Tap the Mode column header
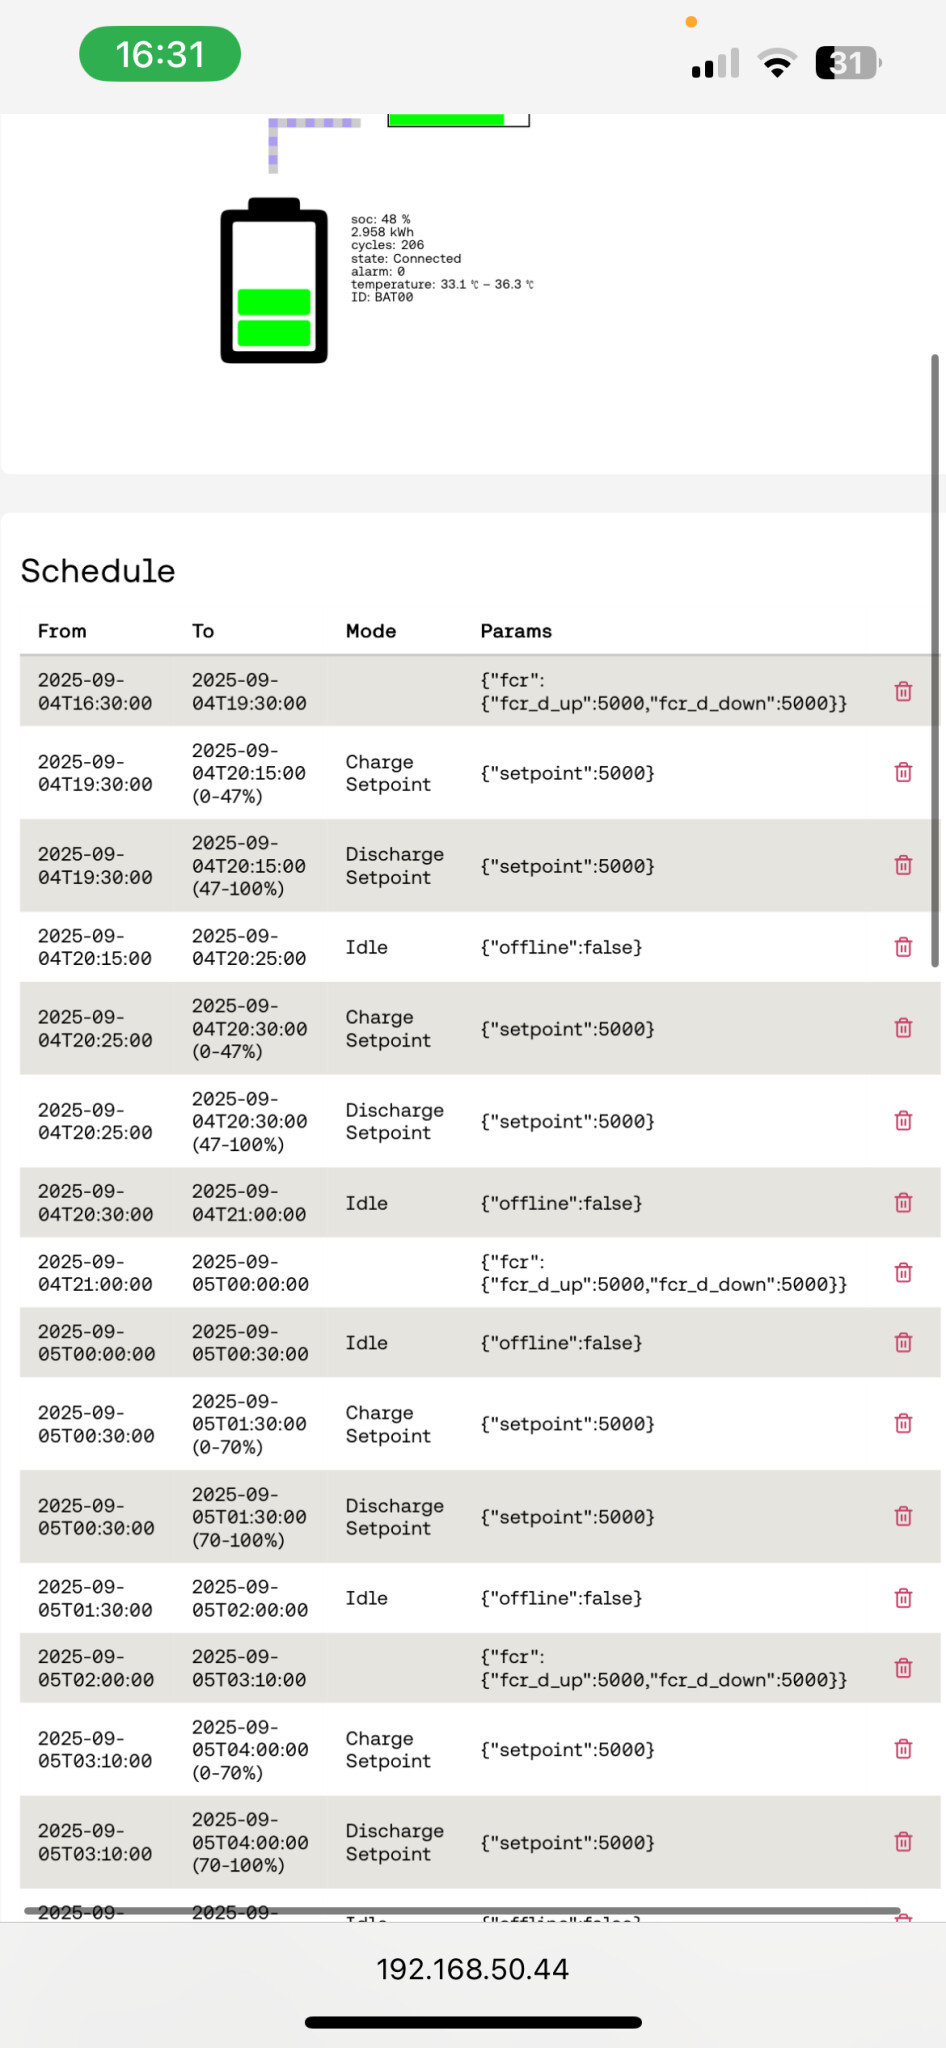 point(371,631)
